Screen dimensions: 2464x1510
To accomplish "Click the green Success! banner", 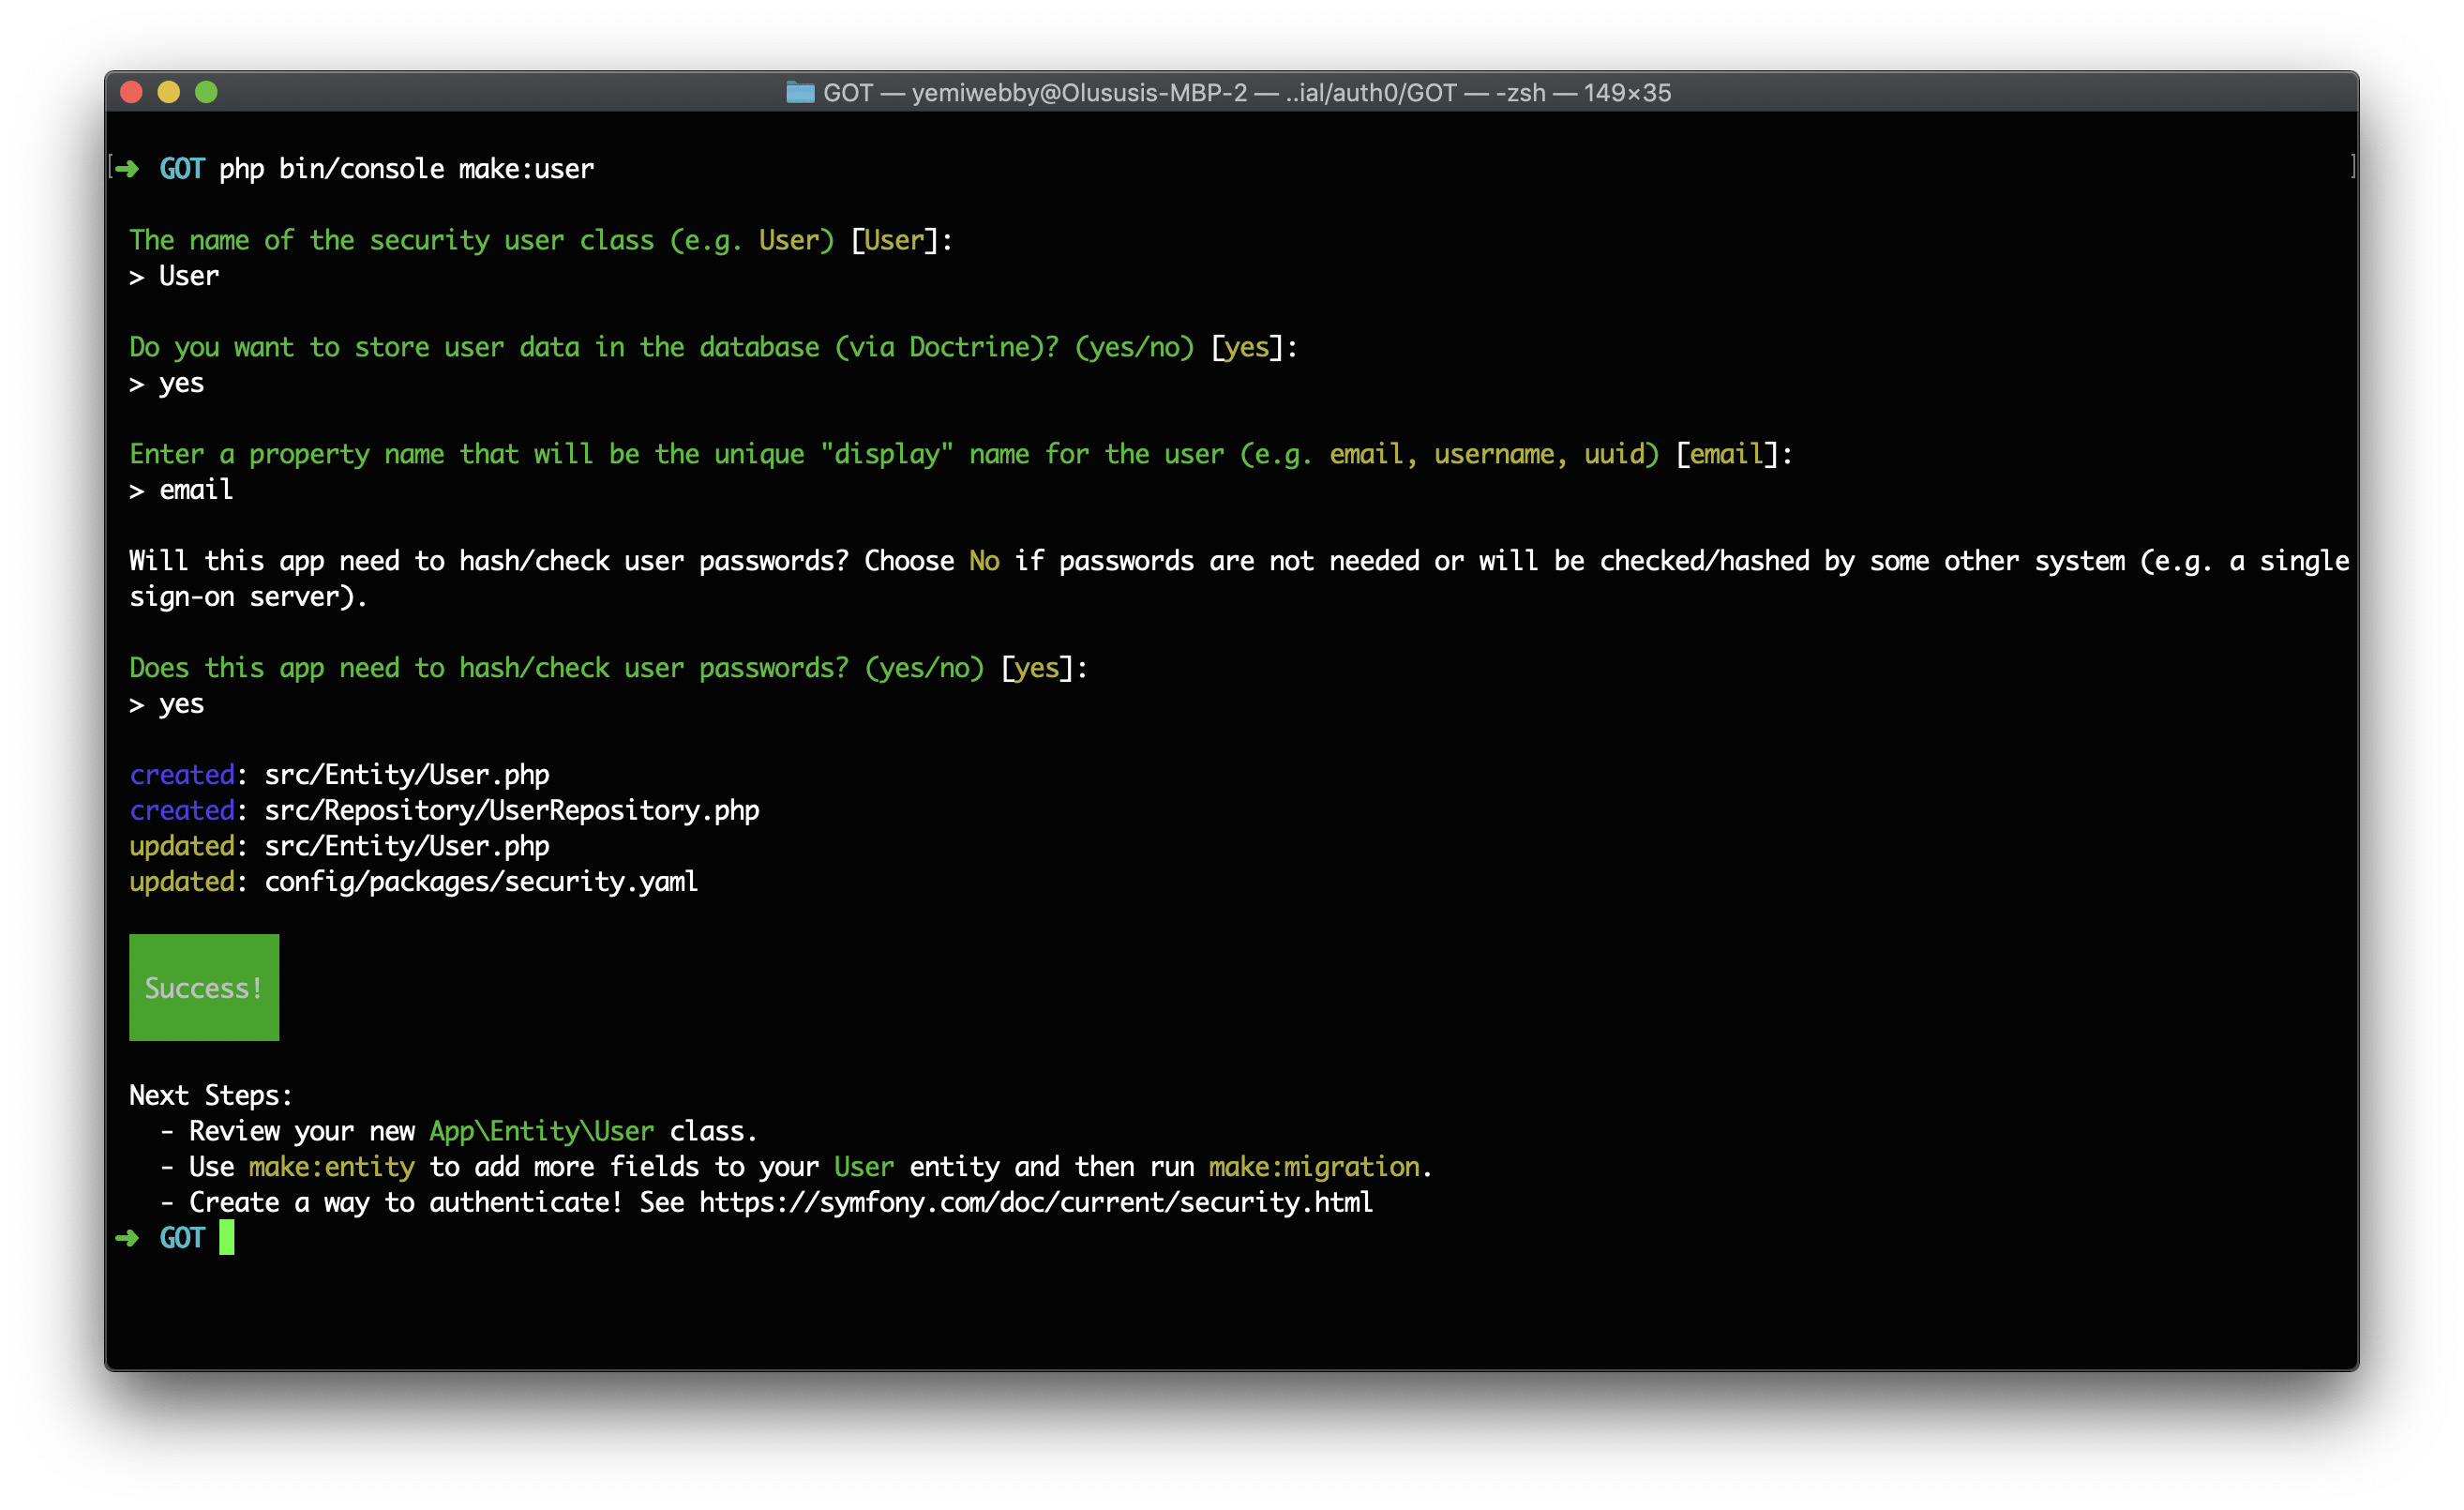I will point(204,988).
